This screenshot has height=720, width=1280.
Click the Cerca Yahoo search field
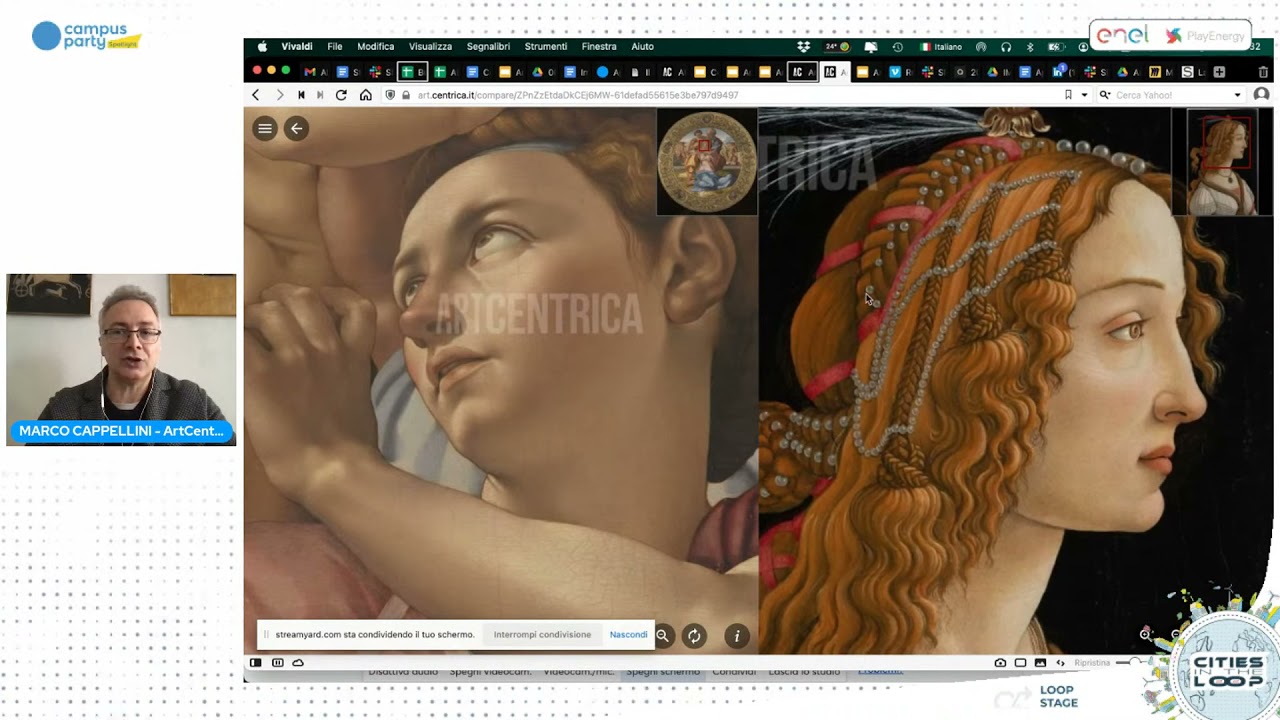pyautogui.click(x=1170, y=95)
